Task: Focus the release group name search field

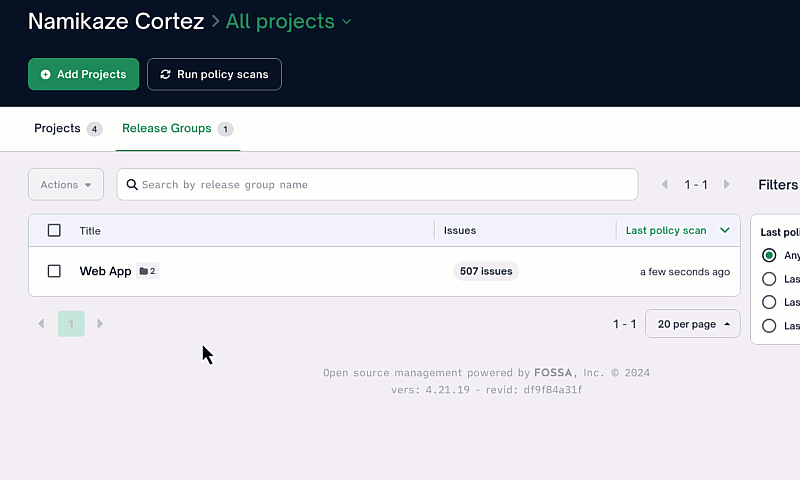Action: pos(385,185)
